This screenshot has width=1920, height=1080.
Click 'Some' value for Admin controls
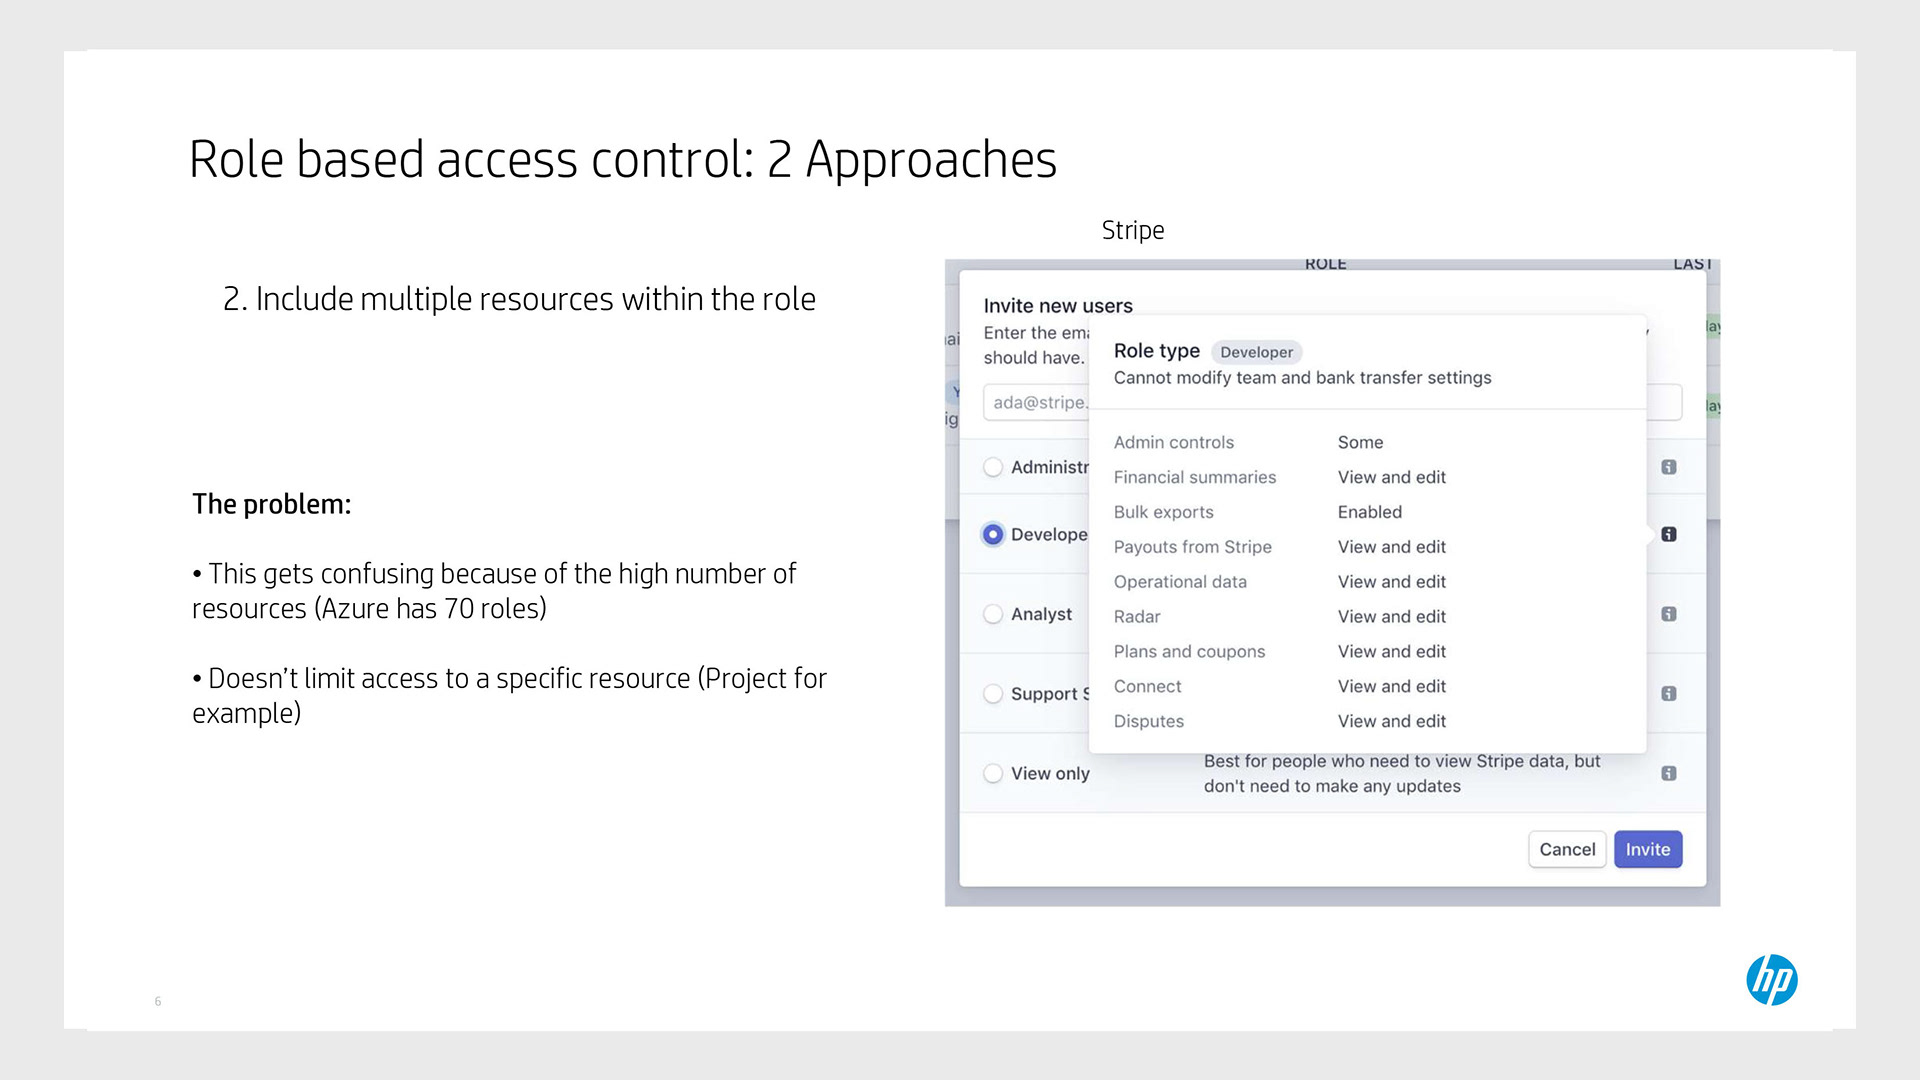(1361, 442)
